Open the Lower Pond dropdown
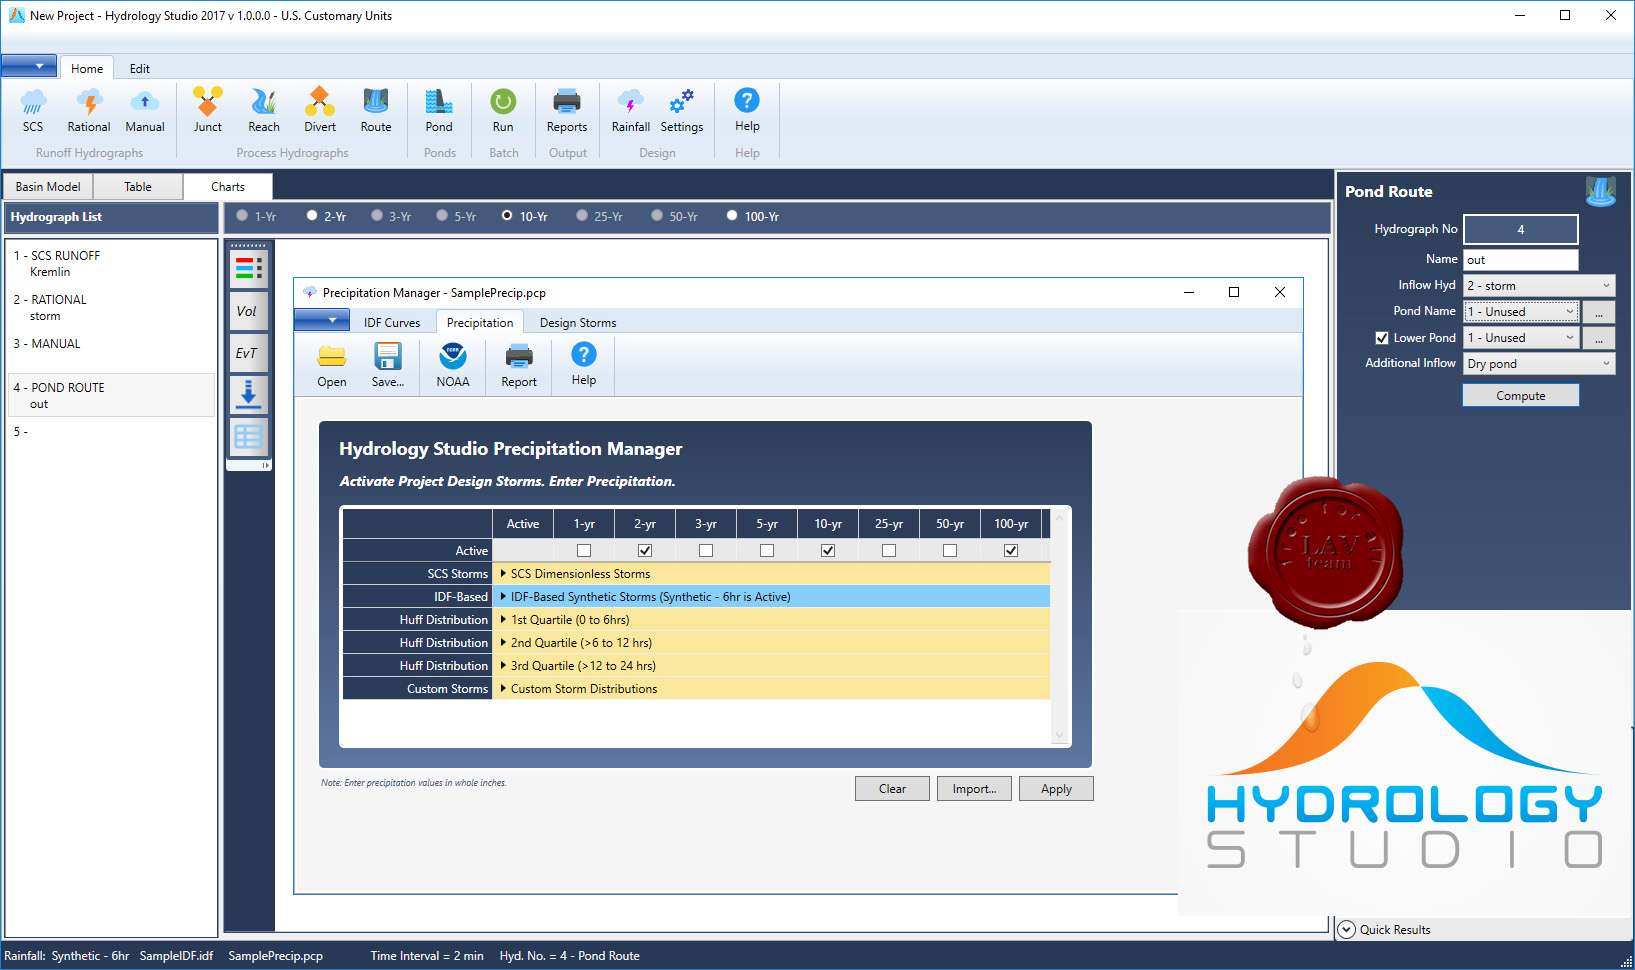 click(1521, 338)
